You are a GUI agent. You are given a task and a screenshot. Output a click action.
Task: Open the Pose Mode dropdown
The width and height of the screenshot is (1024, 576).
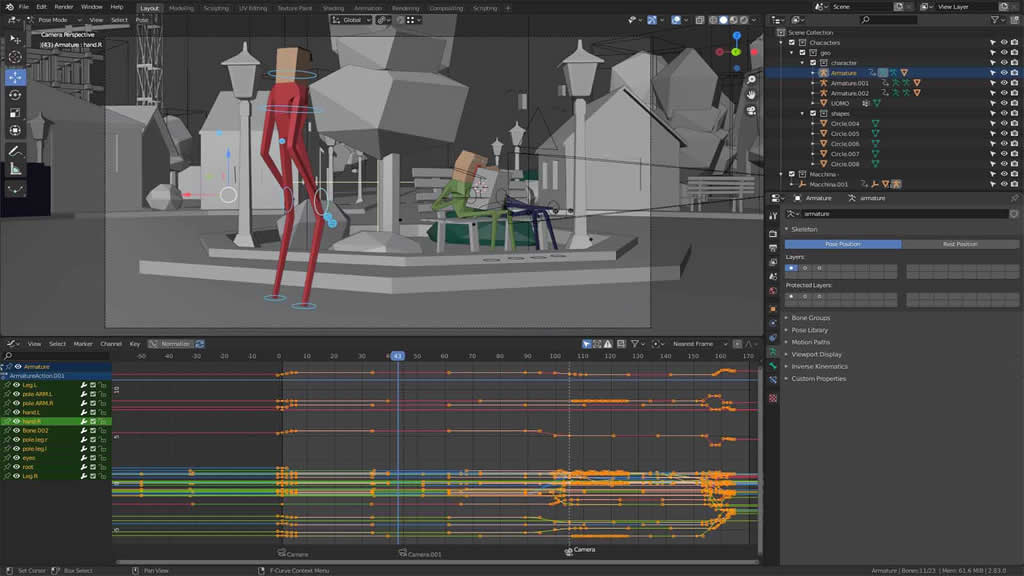pyautogui.click(x=54, y=20)
